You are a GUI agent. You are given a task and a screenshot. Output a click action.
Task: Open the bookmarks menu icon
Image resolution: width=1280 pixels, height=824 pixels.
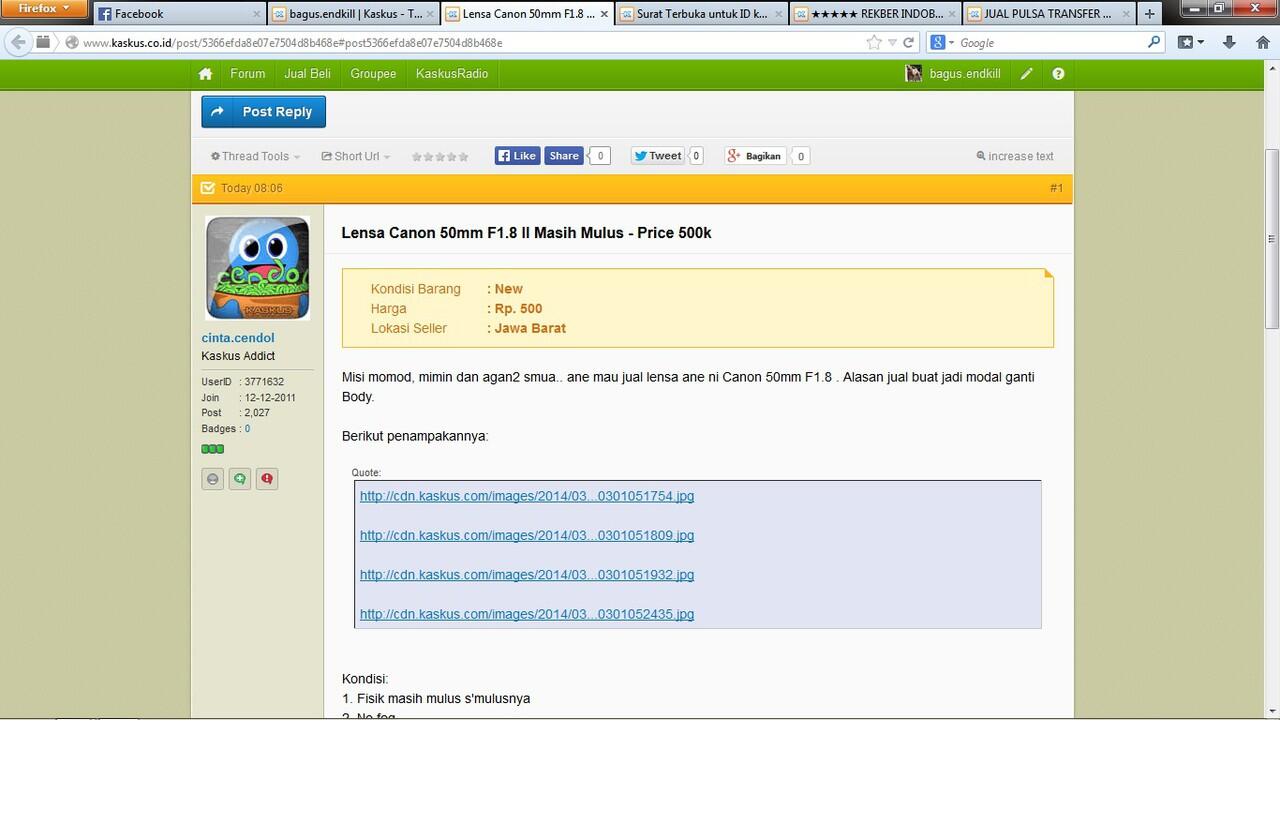point(1190,42)
